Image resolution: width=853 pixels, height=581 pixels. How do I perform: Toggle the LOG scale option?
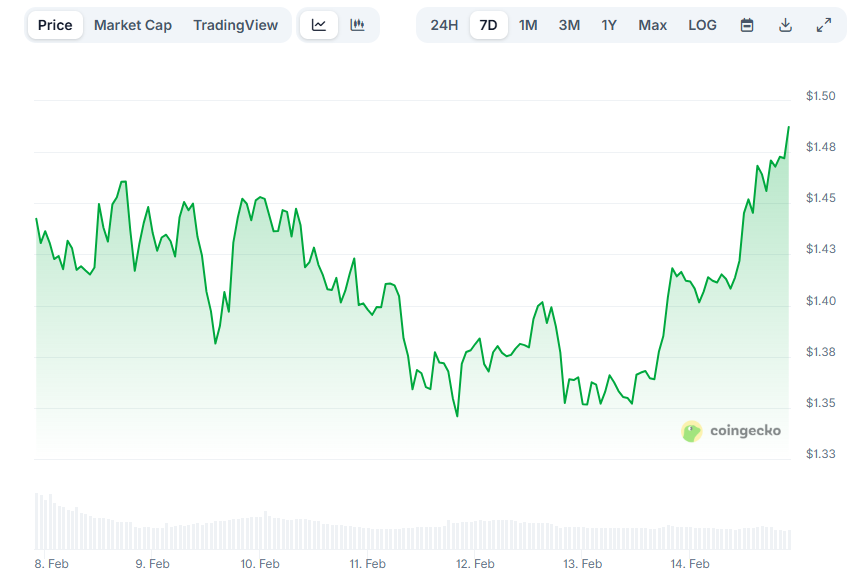(x=702, y=25)
